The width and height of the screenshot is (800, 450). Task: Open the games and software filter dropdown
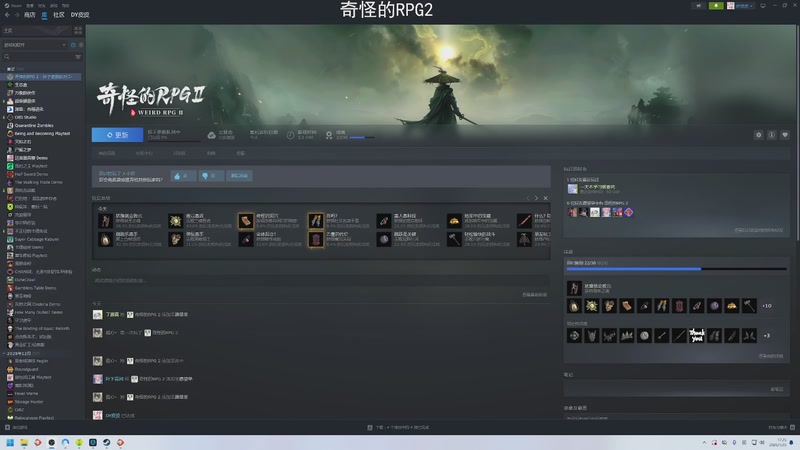coord(35,45)
